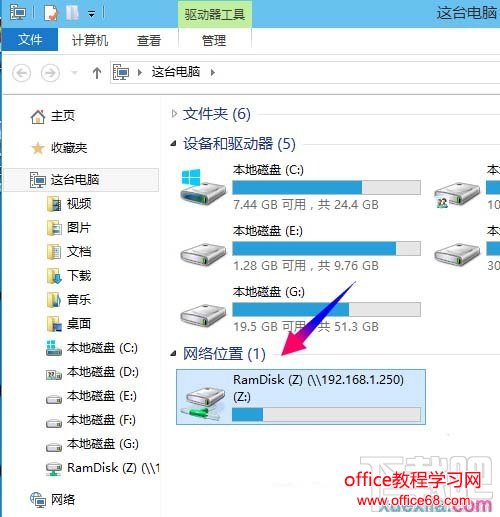Click the Back navigation arrow

[x=22, y=72]
